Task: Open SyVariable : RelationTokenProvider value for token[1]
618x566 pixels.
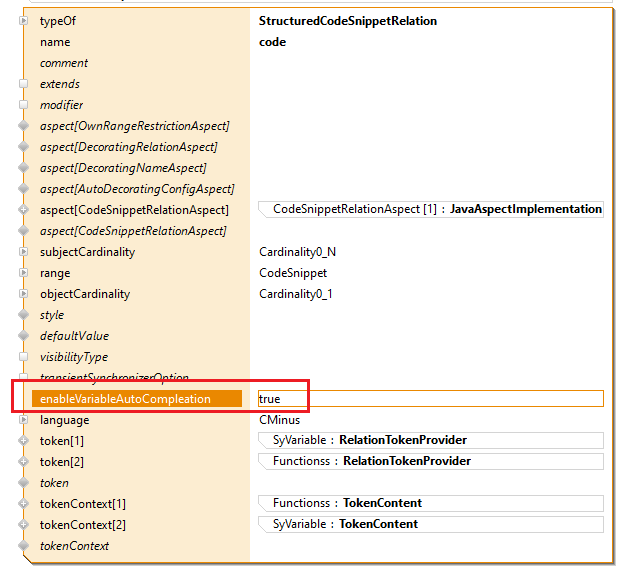Action: 369,440
